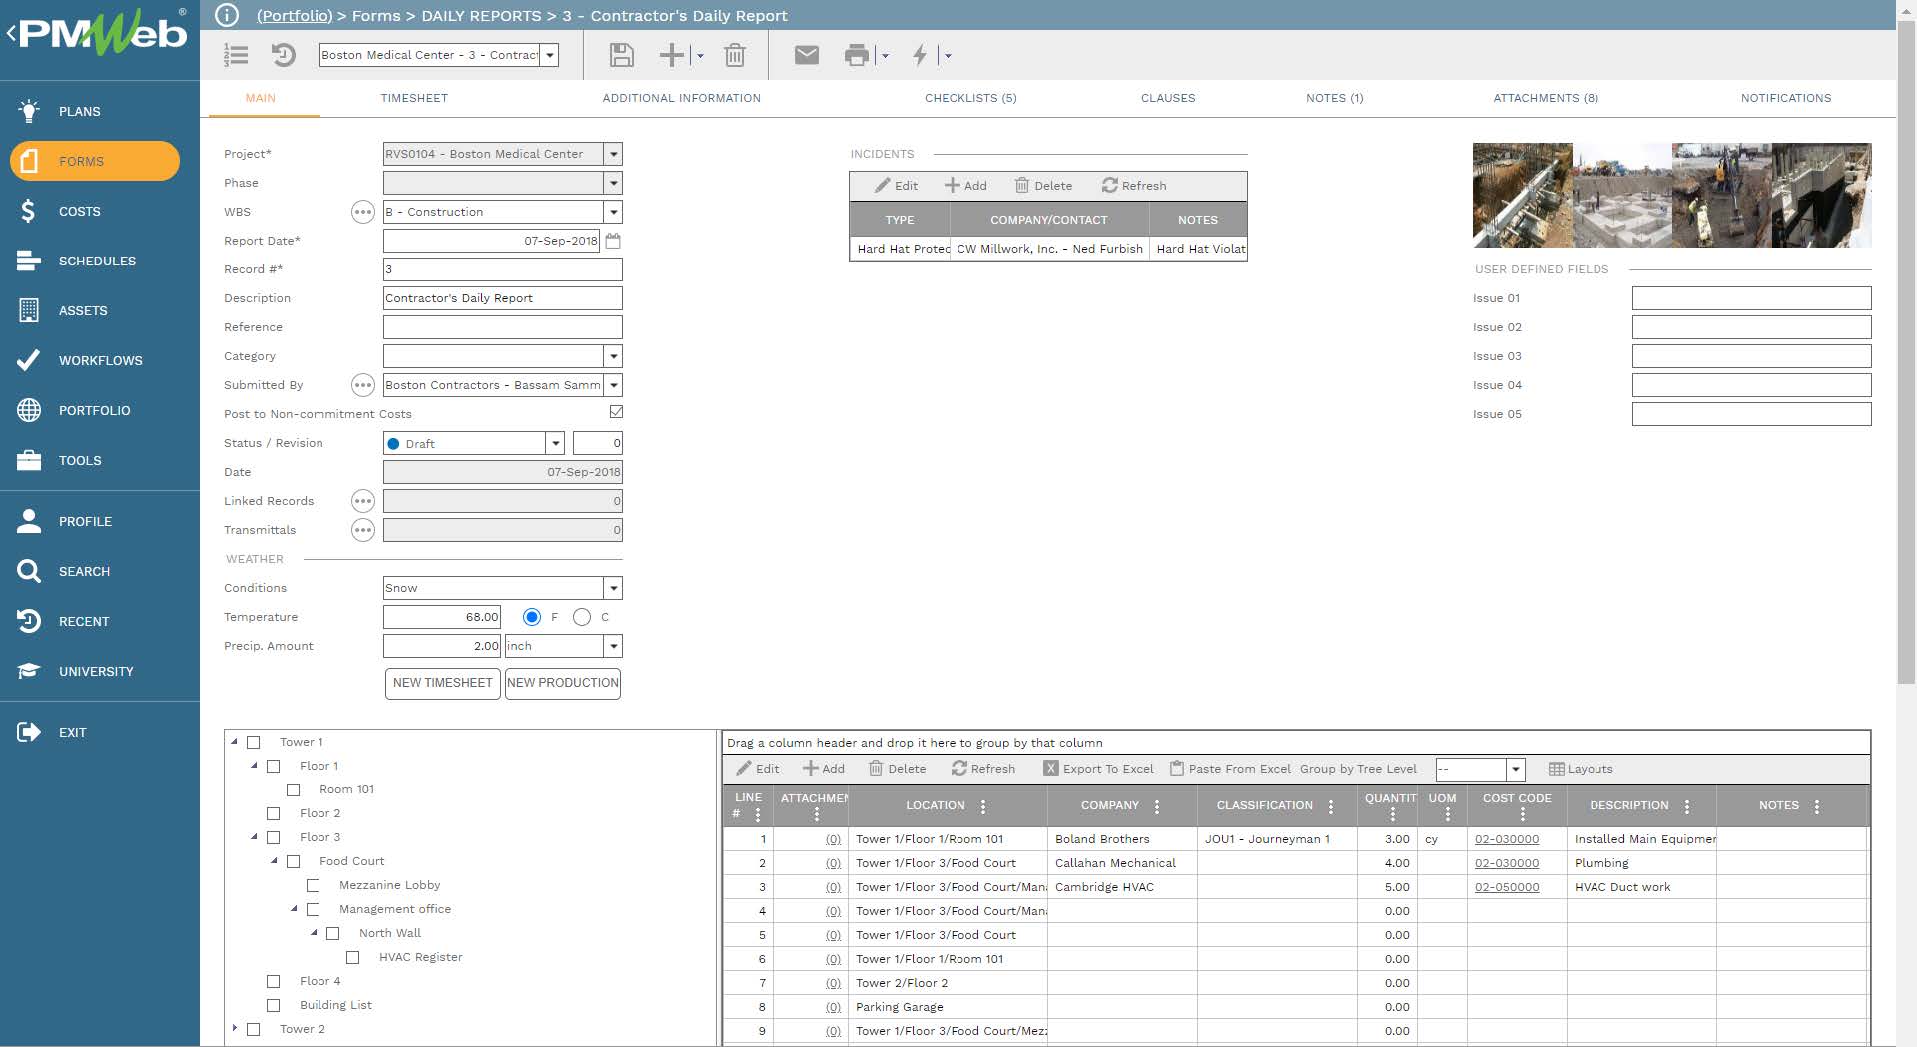Click the printer icon

pos(857,55)
